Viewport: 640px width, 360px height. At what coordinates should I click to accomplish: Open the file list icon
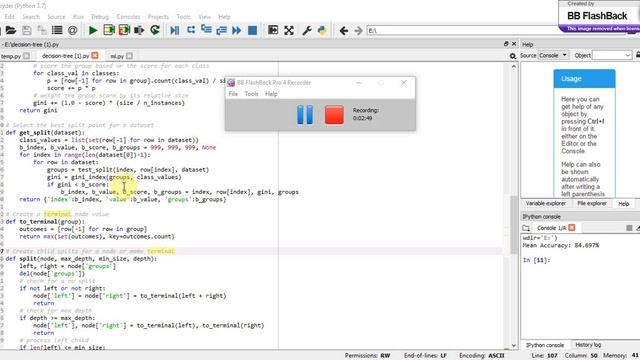click(x=57, y=30)
